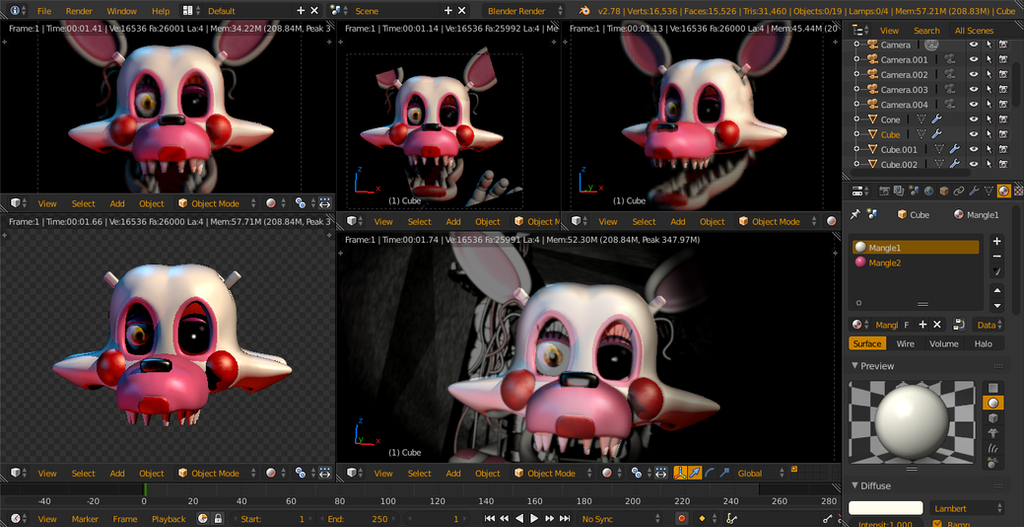Expand the Cone outliner item
The width and height of the screenshot is (1024, 527).
click(856, 120)
